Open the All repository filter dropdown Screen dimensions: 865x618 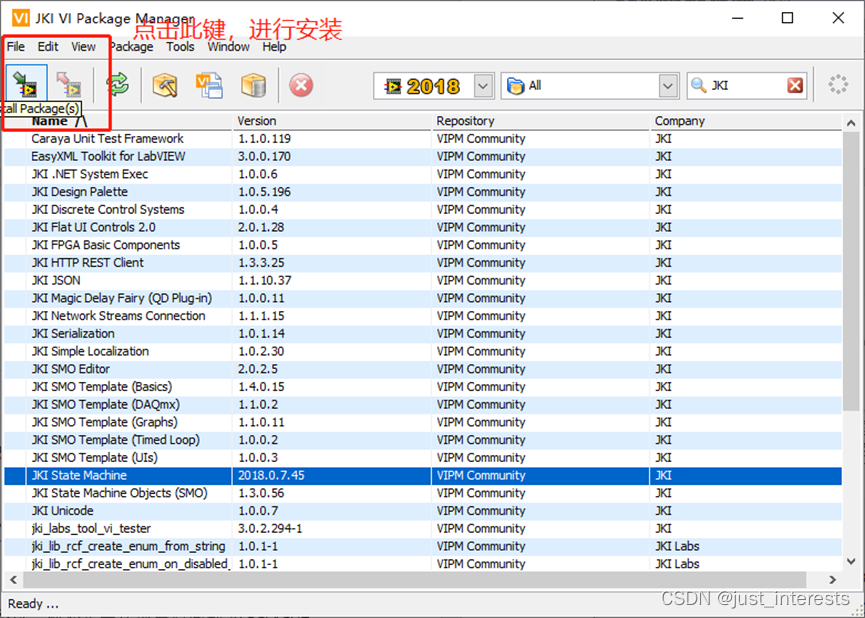point(668,86)
